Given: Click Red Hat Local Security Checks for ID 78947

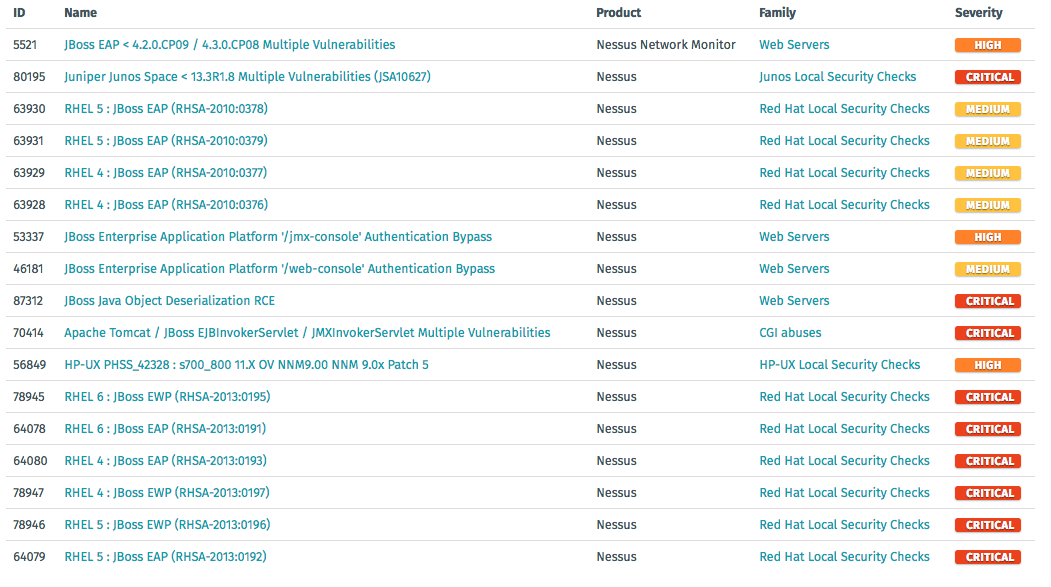Looking at the screenshot, I should point(845,493).
